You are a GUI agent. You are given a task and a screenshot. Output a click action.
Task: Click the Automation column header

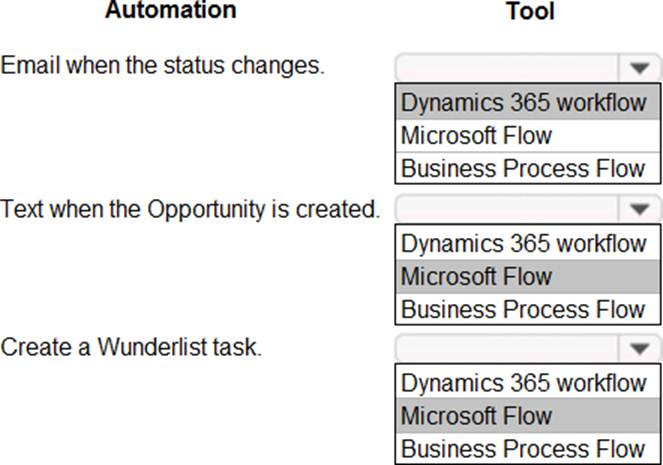pyautogui.click(x=171, y=11)
